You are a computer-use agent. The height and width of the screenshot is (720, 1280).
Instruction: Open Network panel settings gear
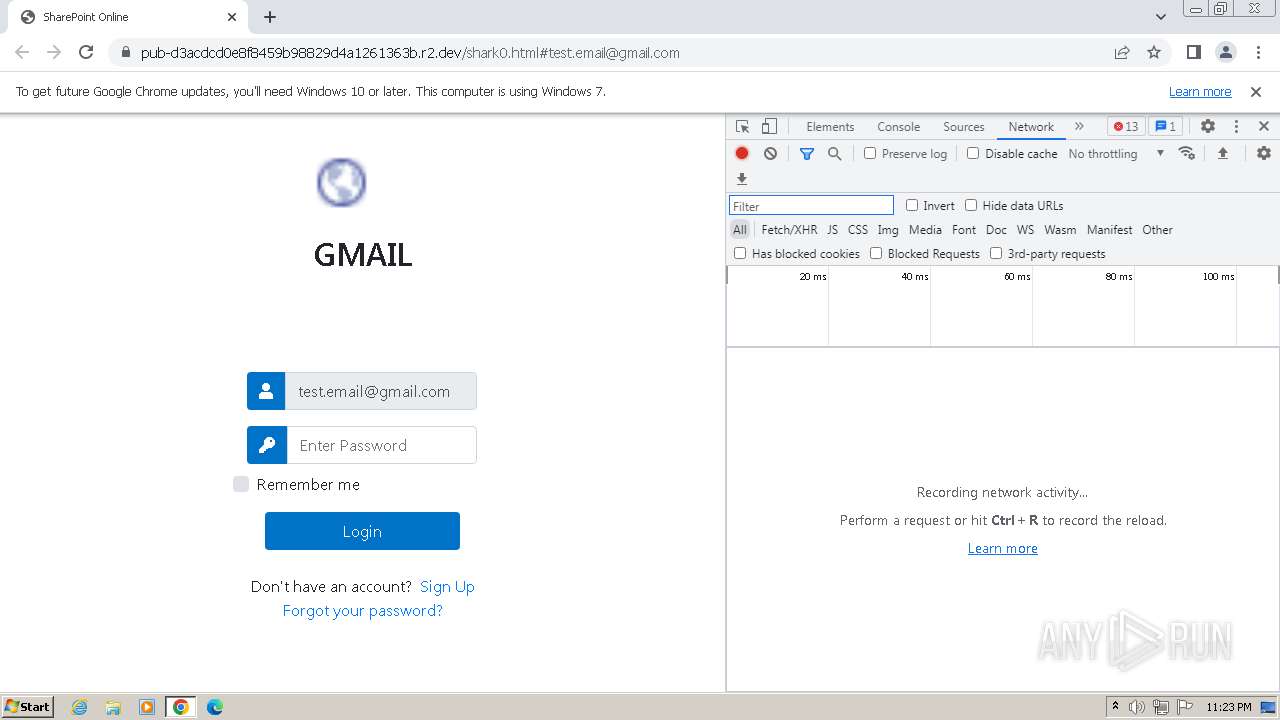click(x=1264, y=154)
